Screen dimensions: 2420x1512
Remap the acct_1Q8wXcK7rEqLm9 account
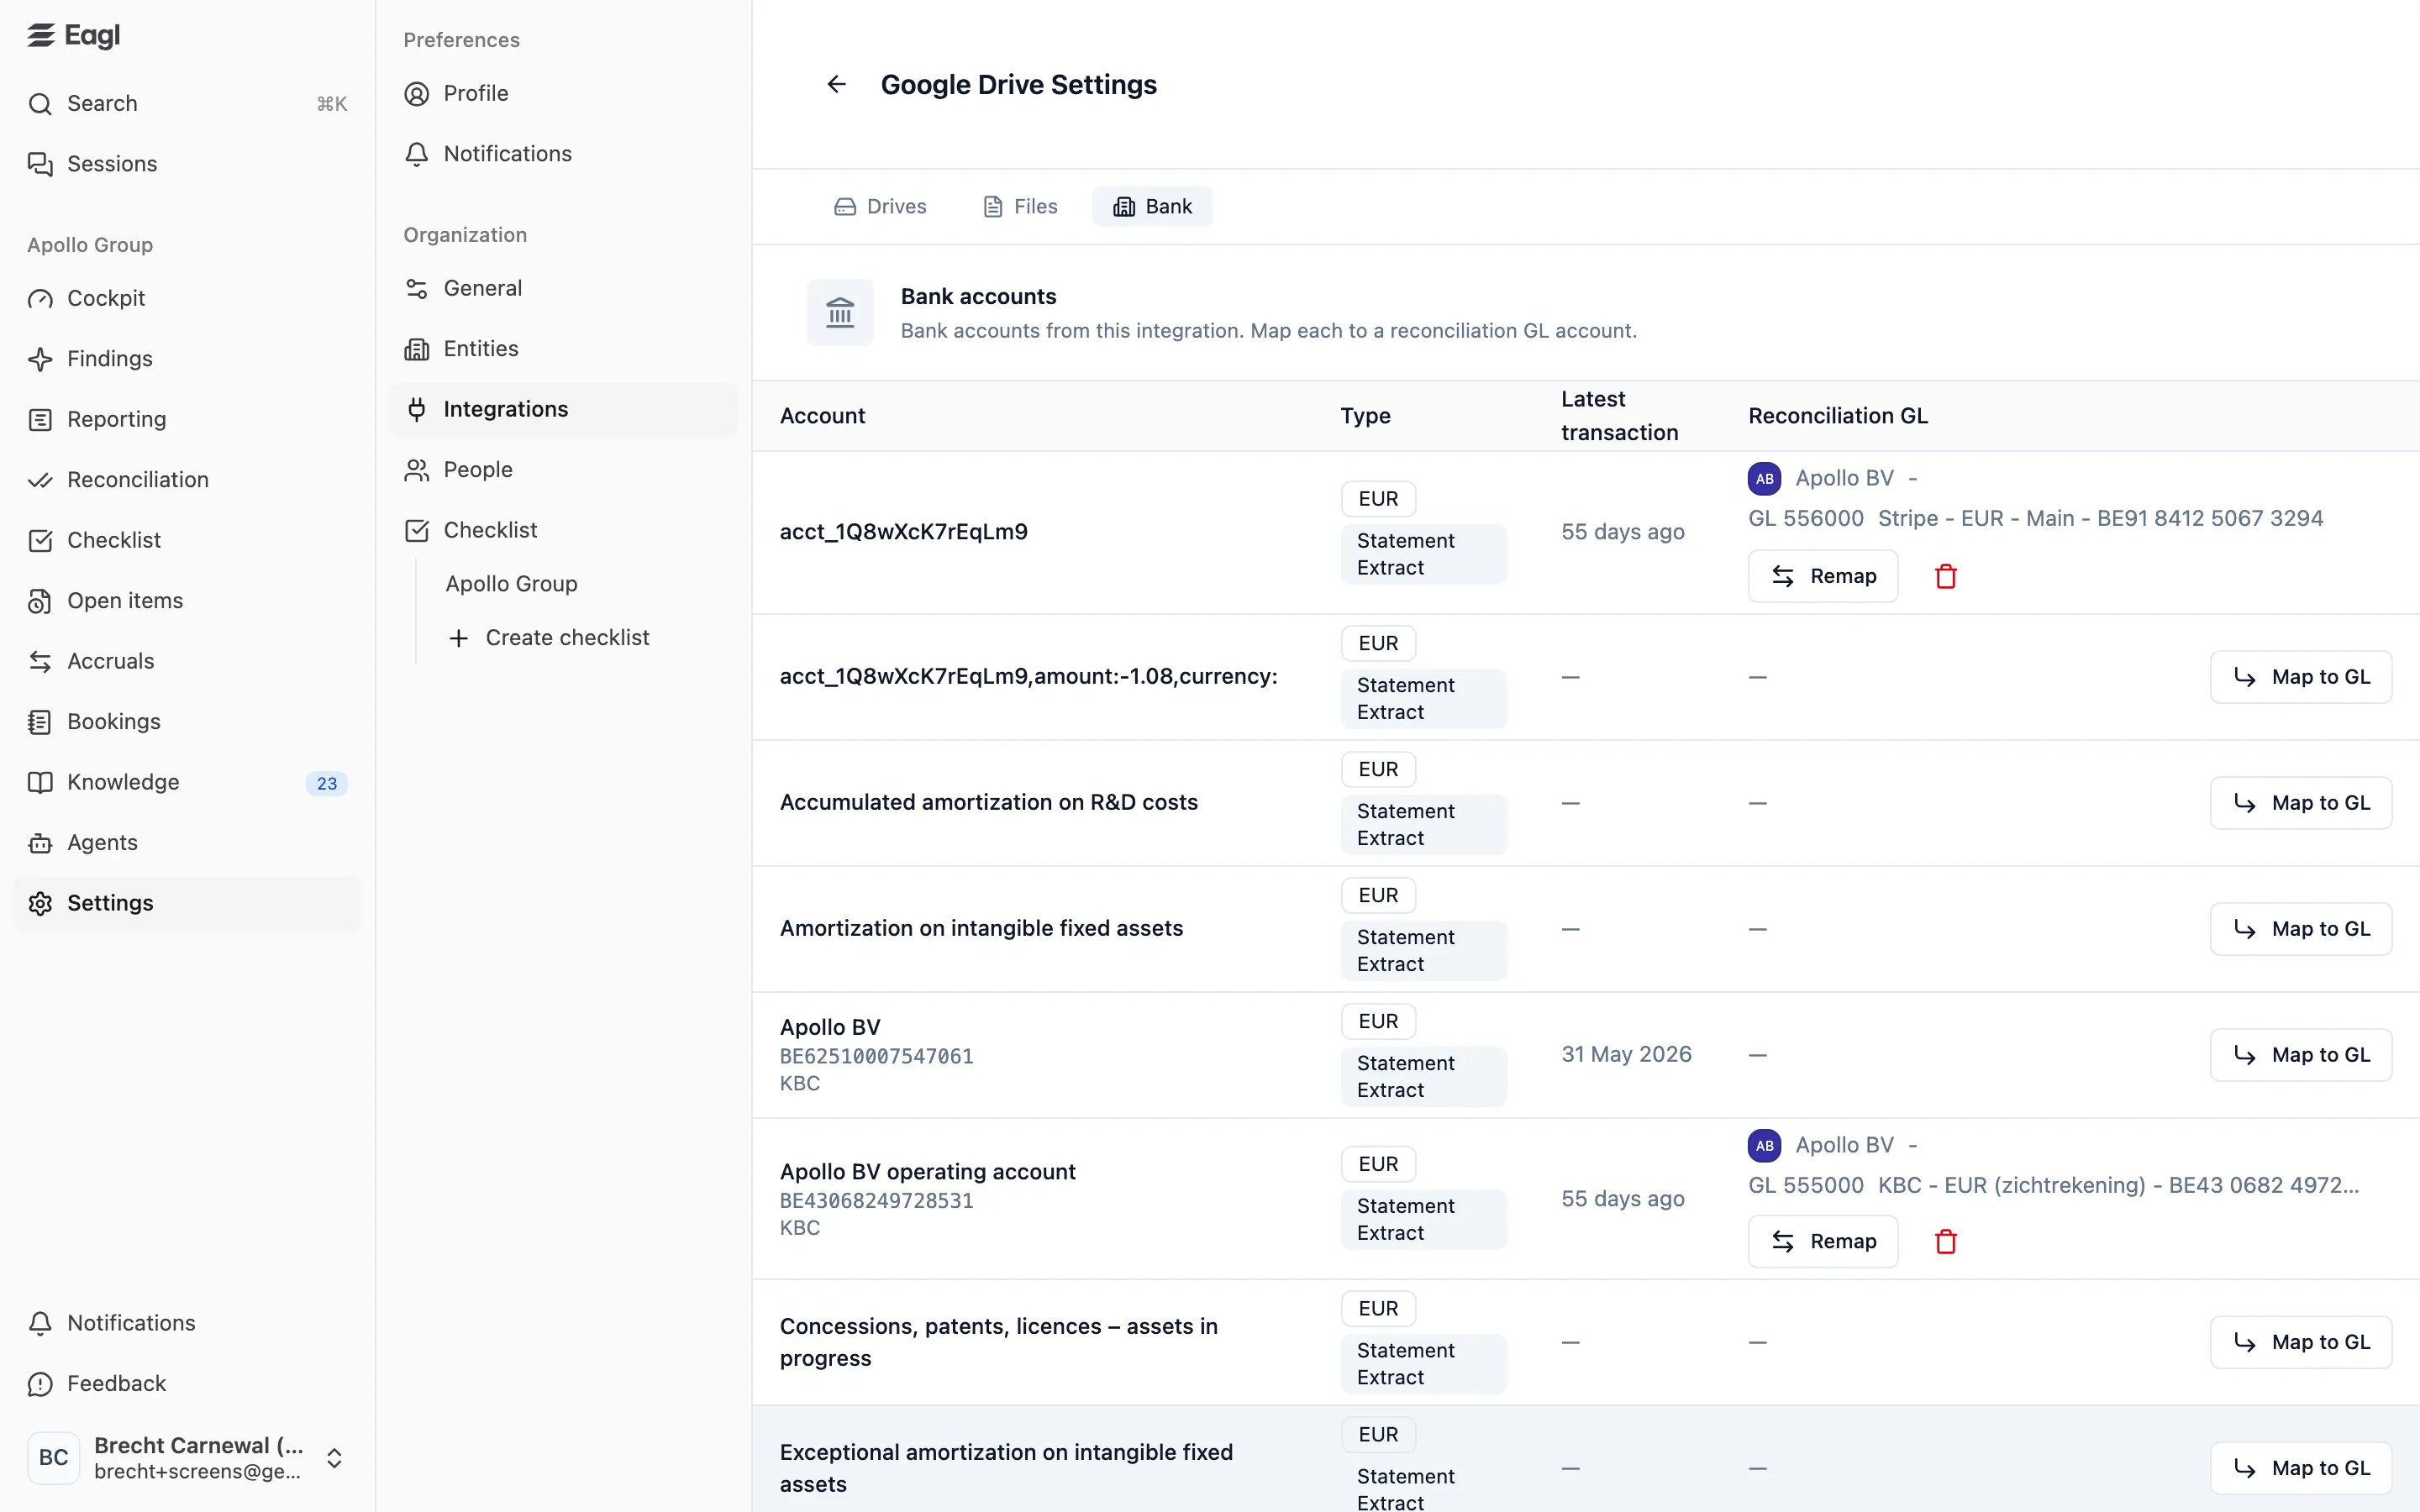(x=1823, y=576)
